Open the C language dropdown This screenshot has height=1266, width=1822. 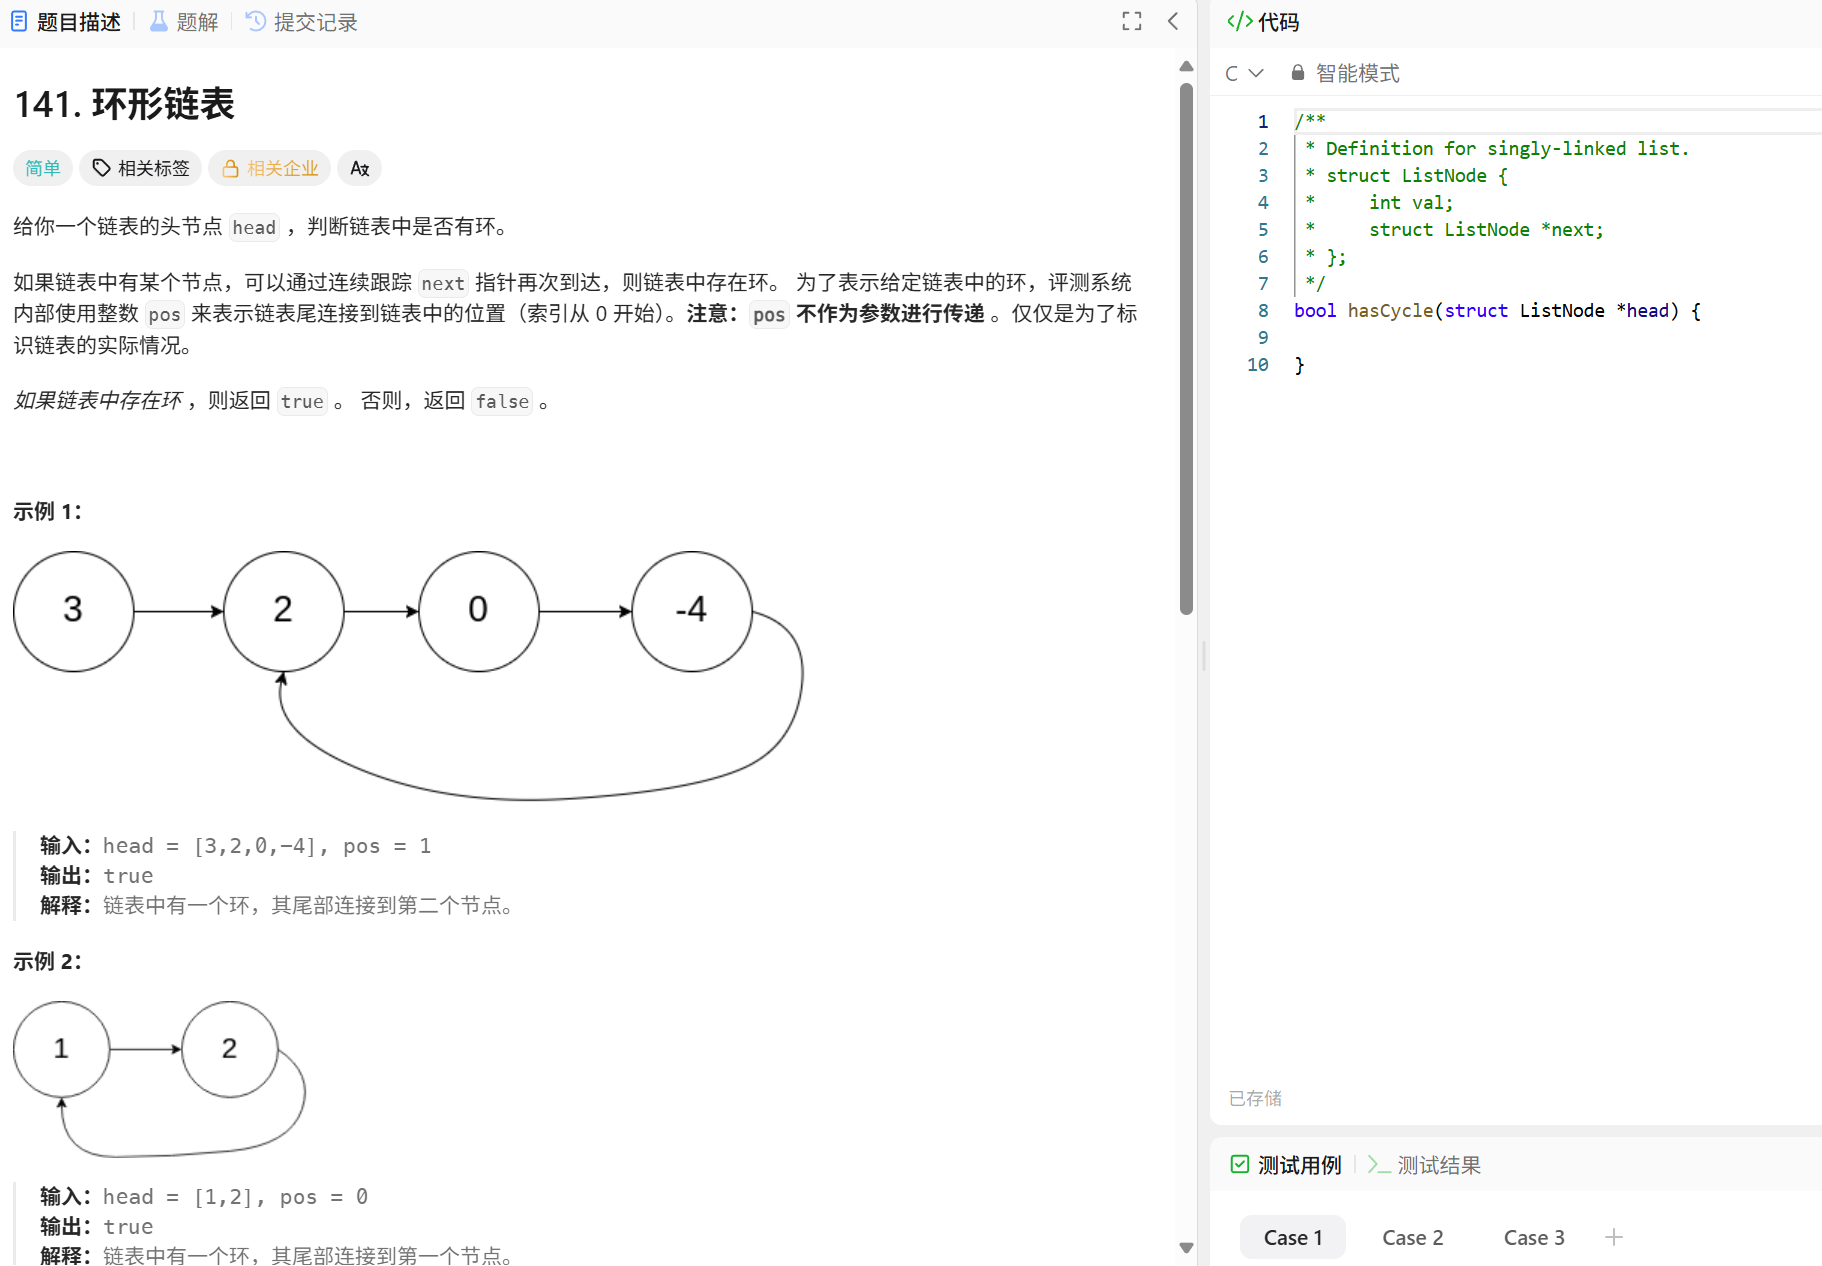pyautogui.click(x=1245, y=73)
